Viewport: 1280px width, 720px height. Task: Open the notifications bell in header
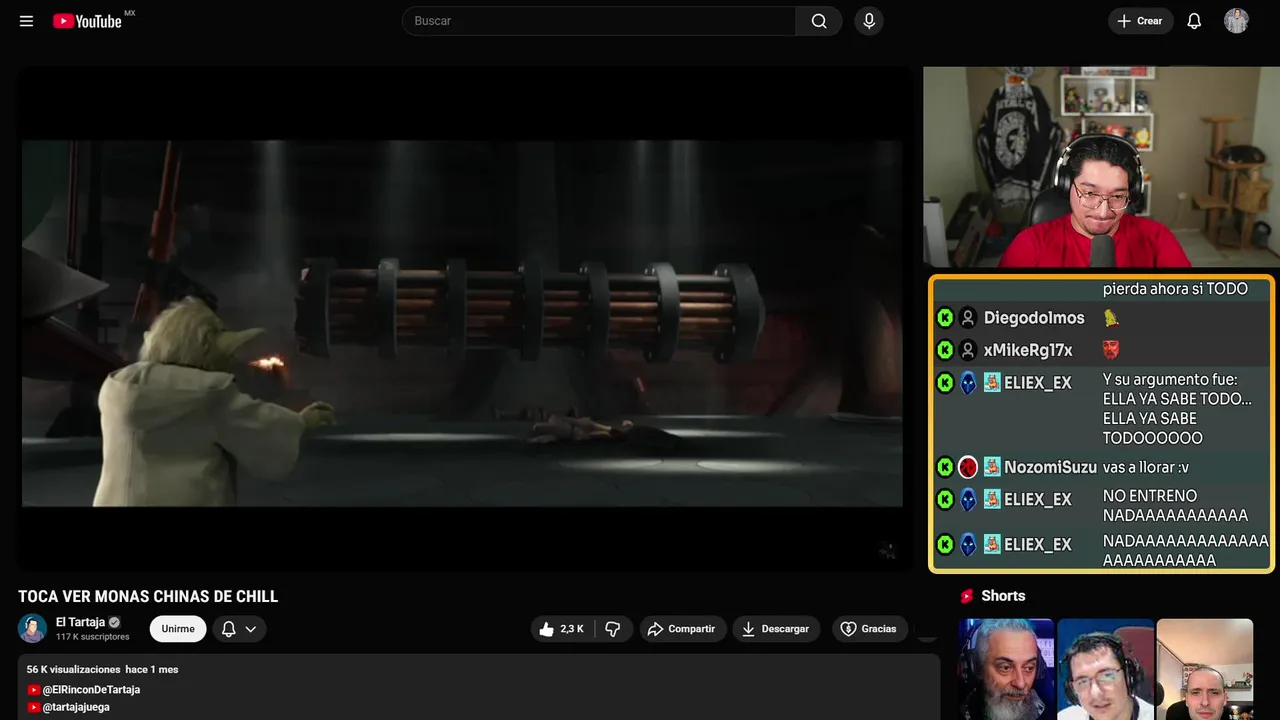[x=1194, y=21]
